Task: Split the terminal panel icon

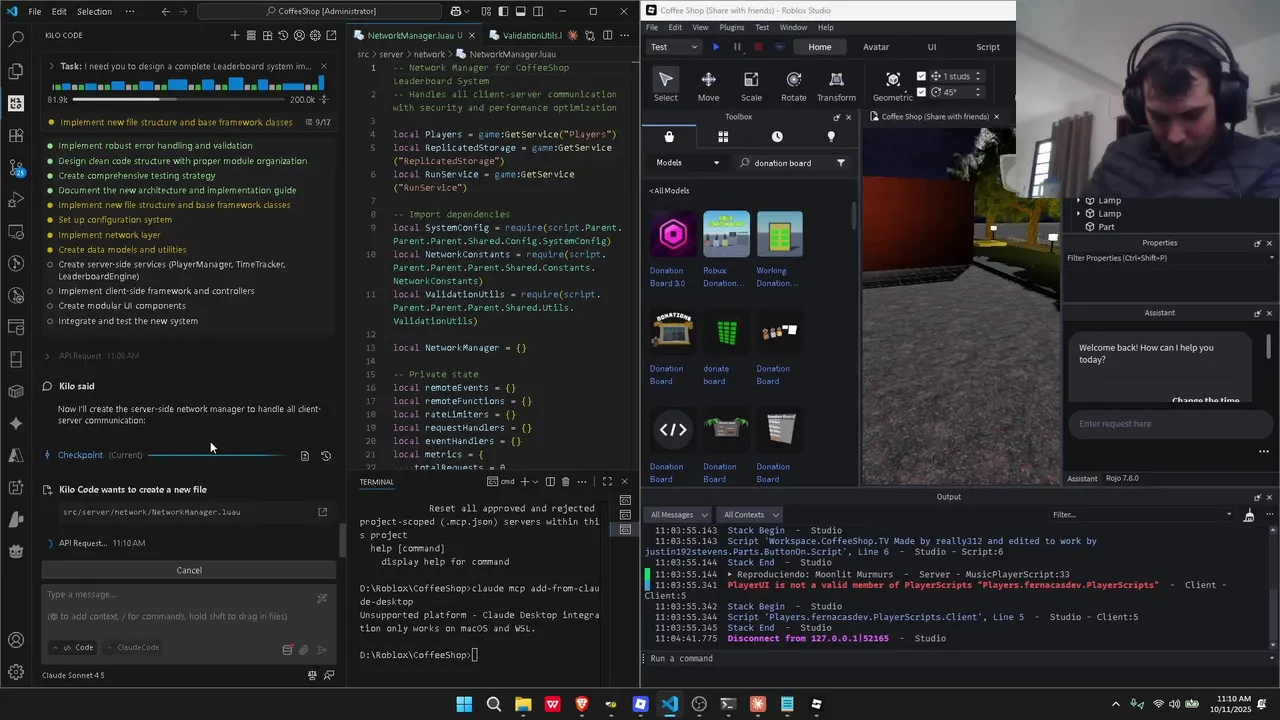Action: coord(550,481)
